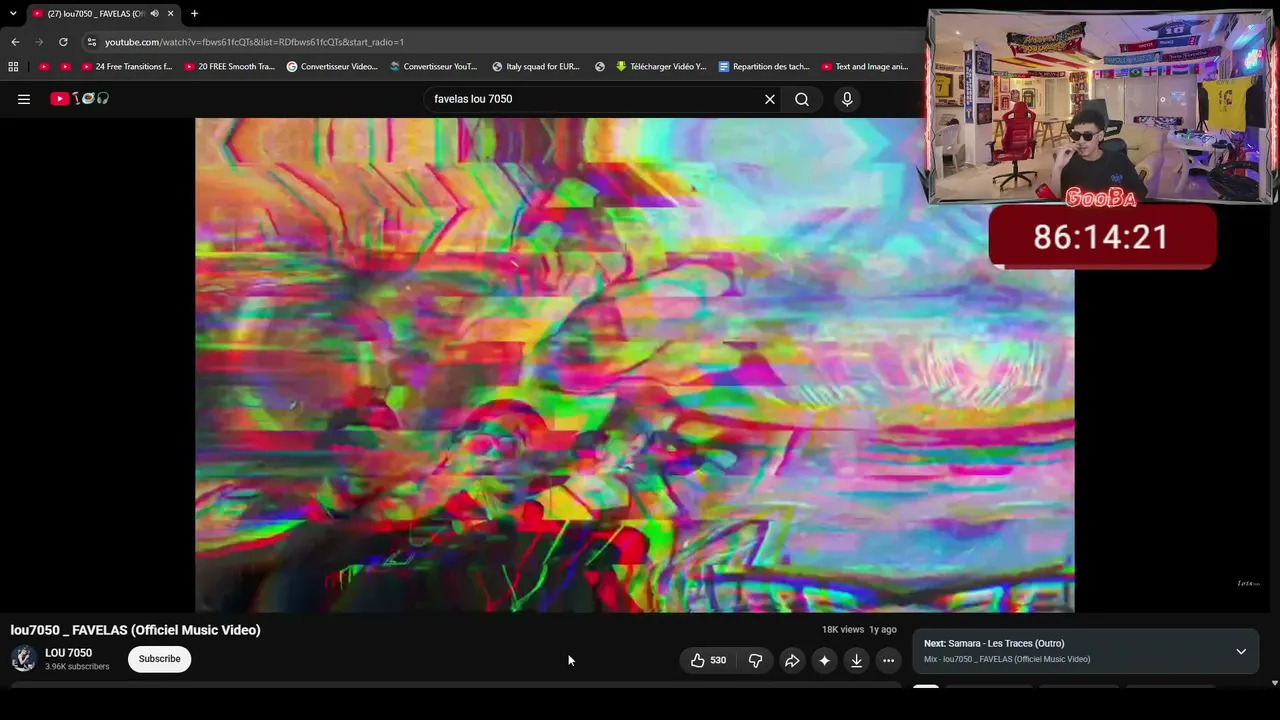Image resolution: width=1280 pixels, height=720 pixels.
Task: Click the browser back arrow
Action: [15, 42]
